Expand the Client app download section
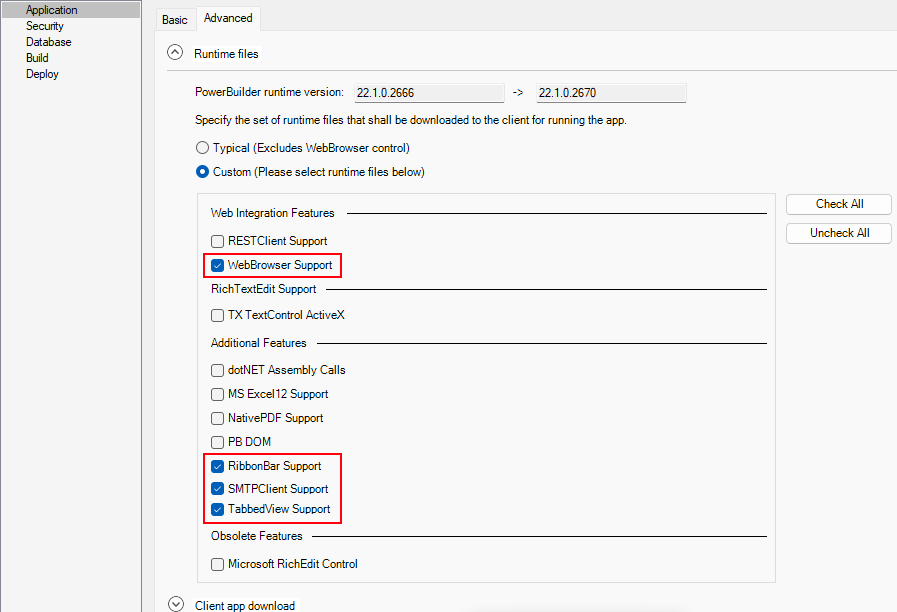Image resolution: width=897 pixels, height=612 pixels. pyautogui.click(x=176, y=604)
